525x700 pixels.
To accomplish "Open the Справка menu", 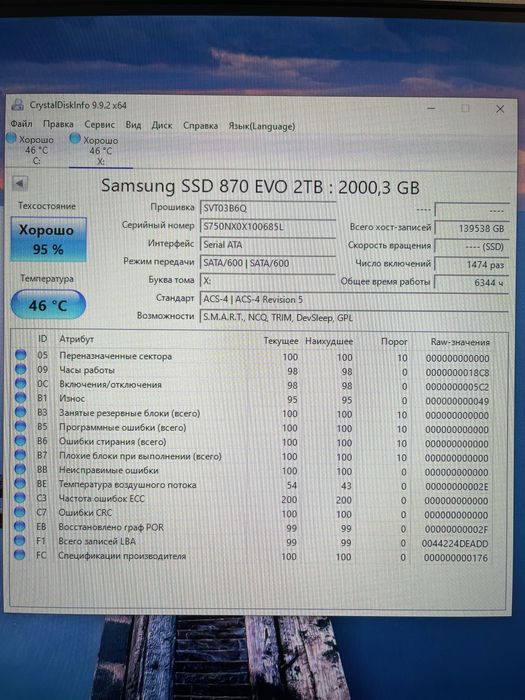I will [200, 126].
